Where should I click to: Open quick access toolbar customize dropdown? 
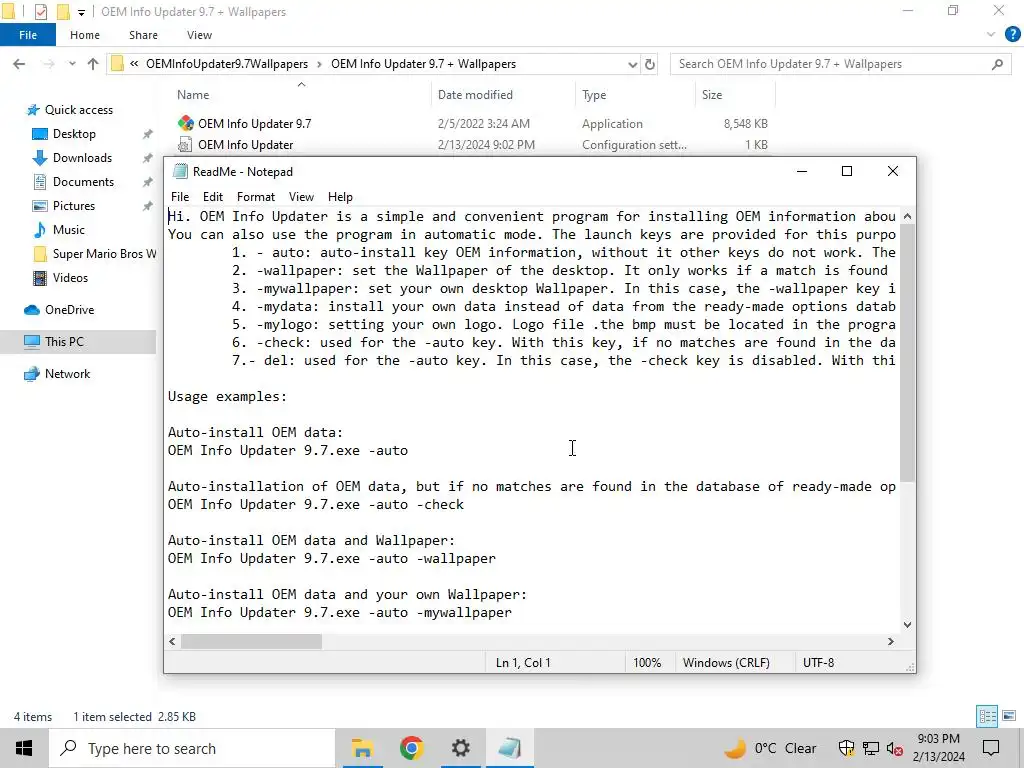click(x=81, y=12)
